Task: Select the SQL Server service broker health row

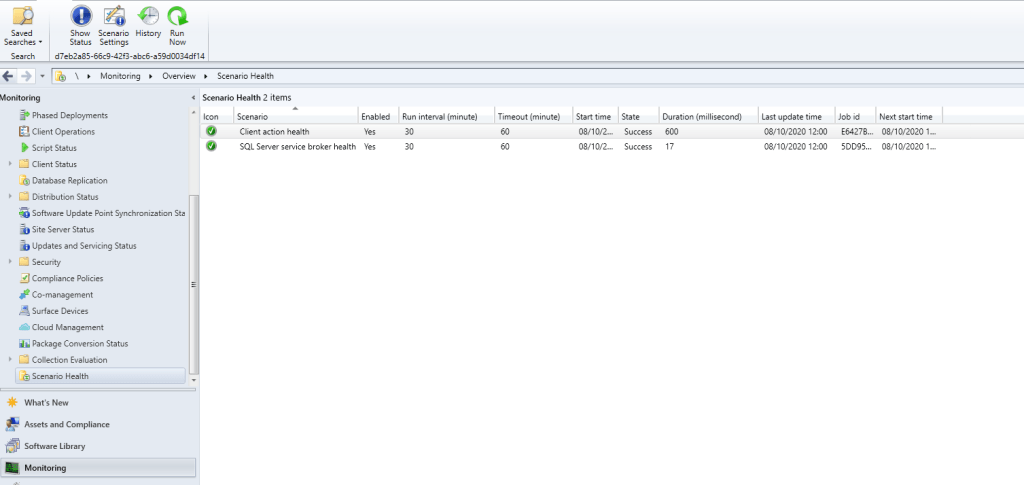Action: [x=297, y=147]
